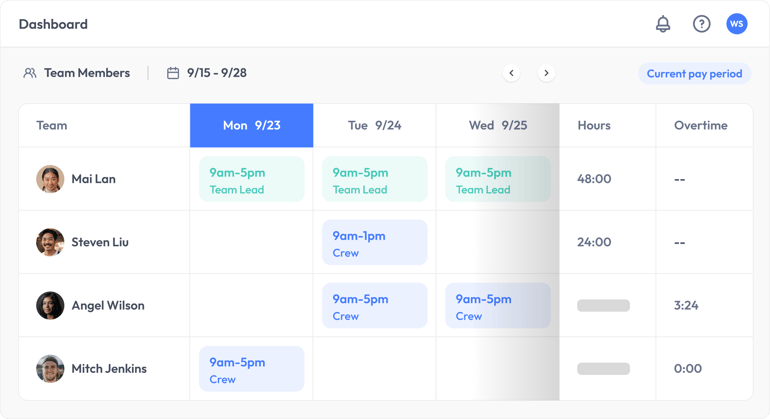770x419 pixels.
Task: Click Mai Lan's 48:00 hours value
Action: pyautogui.click(x=594, y=179)
